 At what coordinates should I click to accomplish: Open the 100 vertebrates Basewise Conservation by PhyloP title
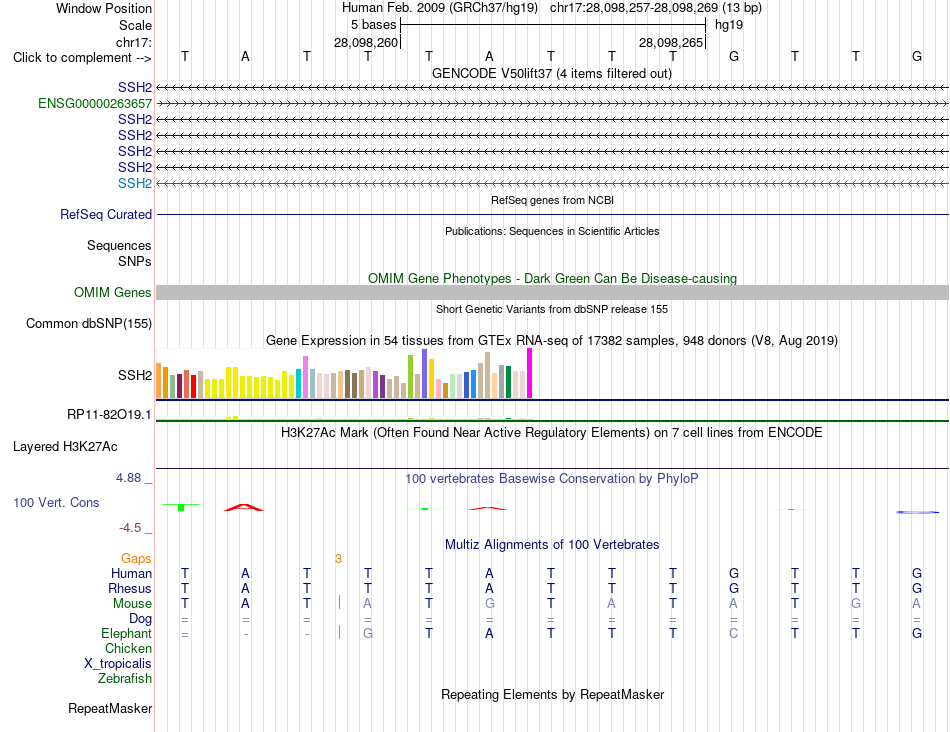[552, 479]
